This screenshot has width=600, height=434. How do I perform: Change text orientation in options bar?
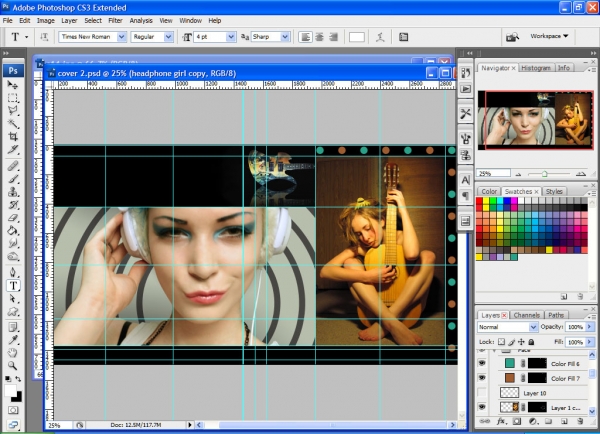(44, 37)
